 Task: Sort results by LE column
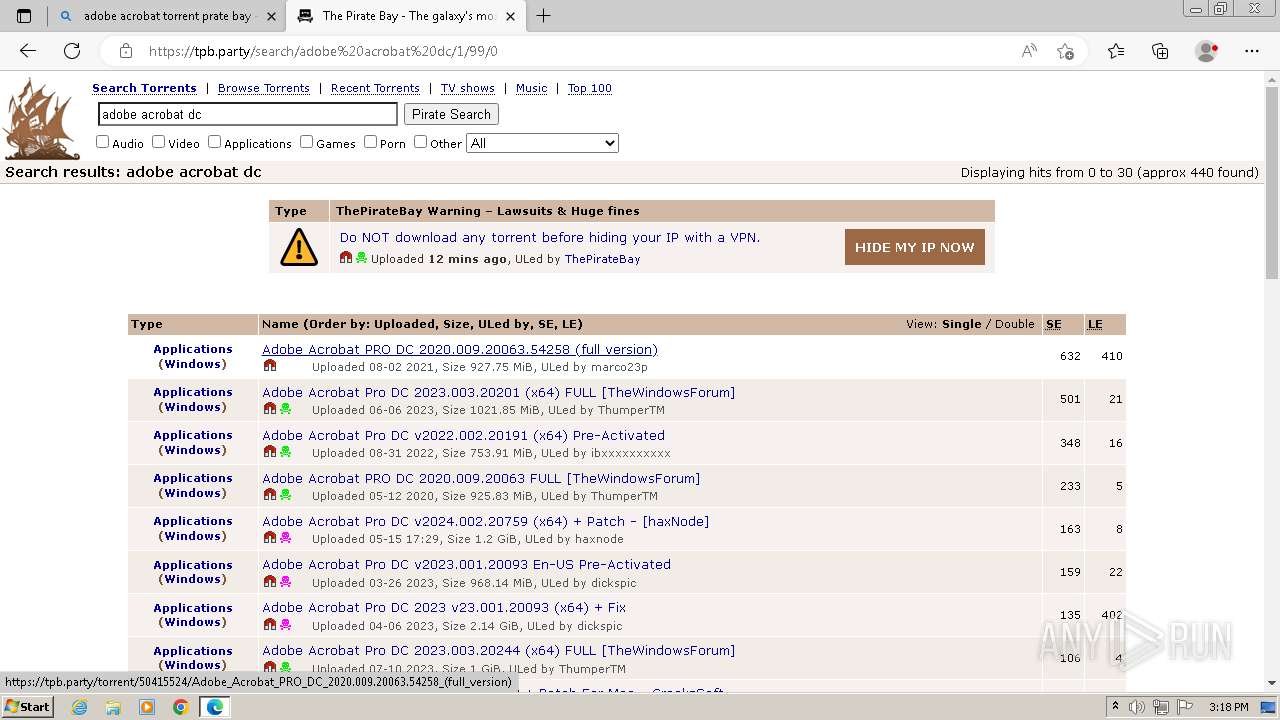point(1095,324)
